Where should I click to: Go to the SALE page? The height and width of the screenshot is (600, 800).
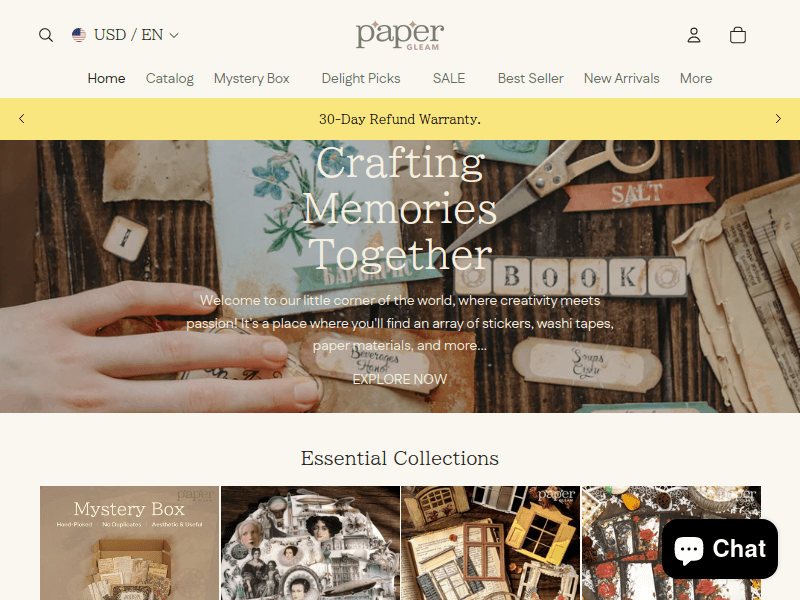pos(449,79)
